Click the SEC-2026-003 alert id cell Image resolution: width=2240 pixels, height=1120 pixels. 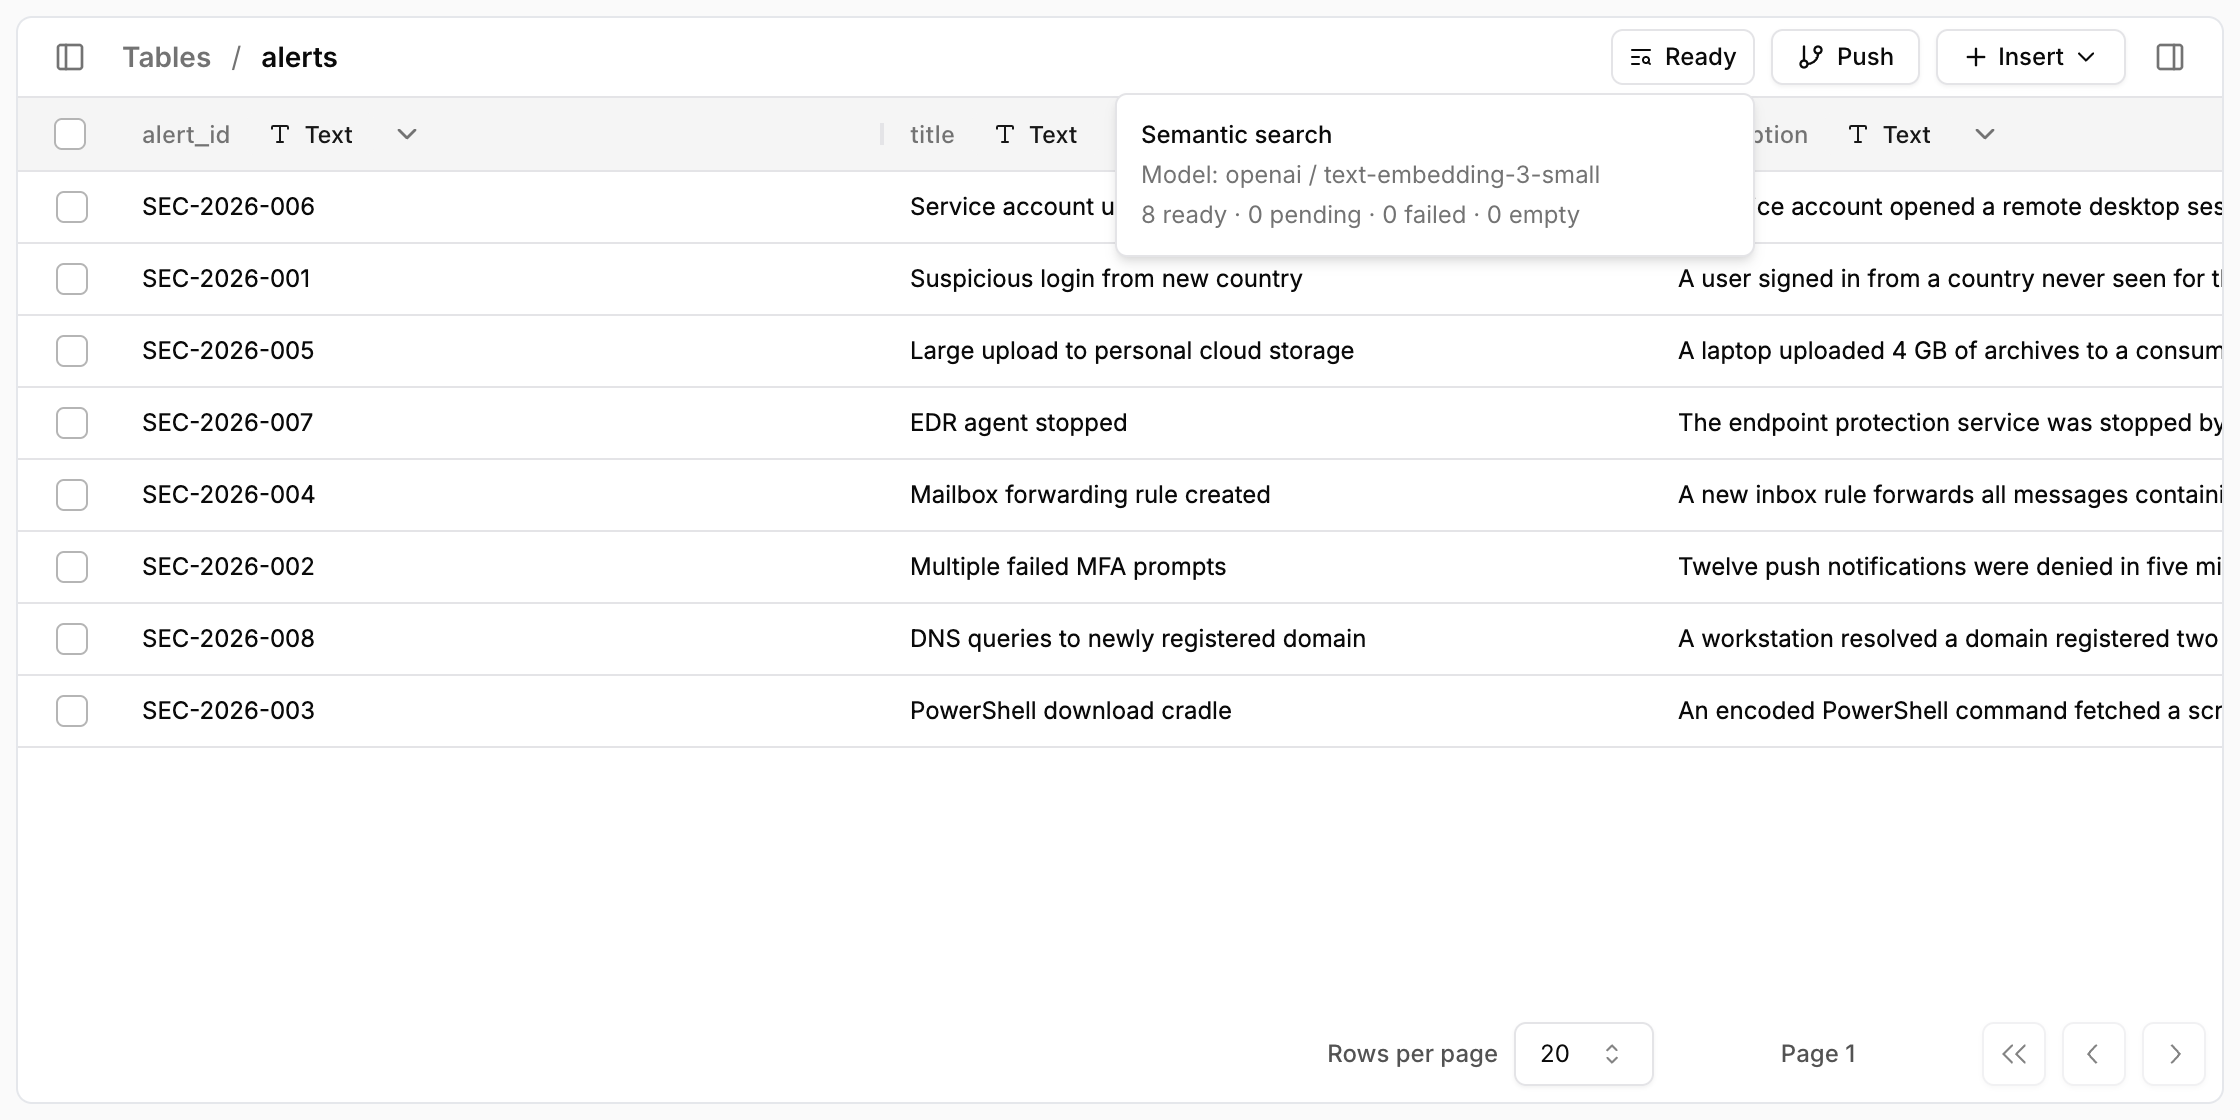(x=228, y=711)
